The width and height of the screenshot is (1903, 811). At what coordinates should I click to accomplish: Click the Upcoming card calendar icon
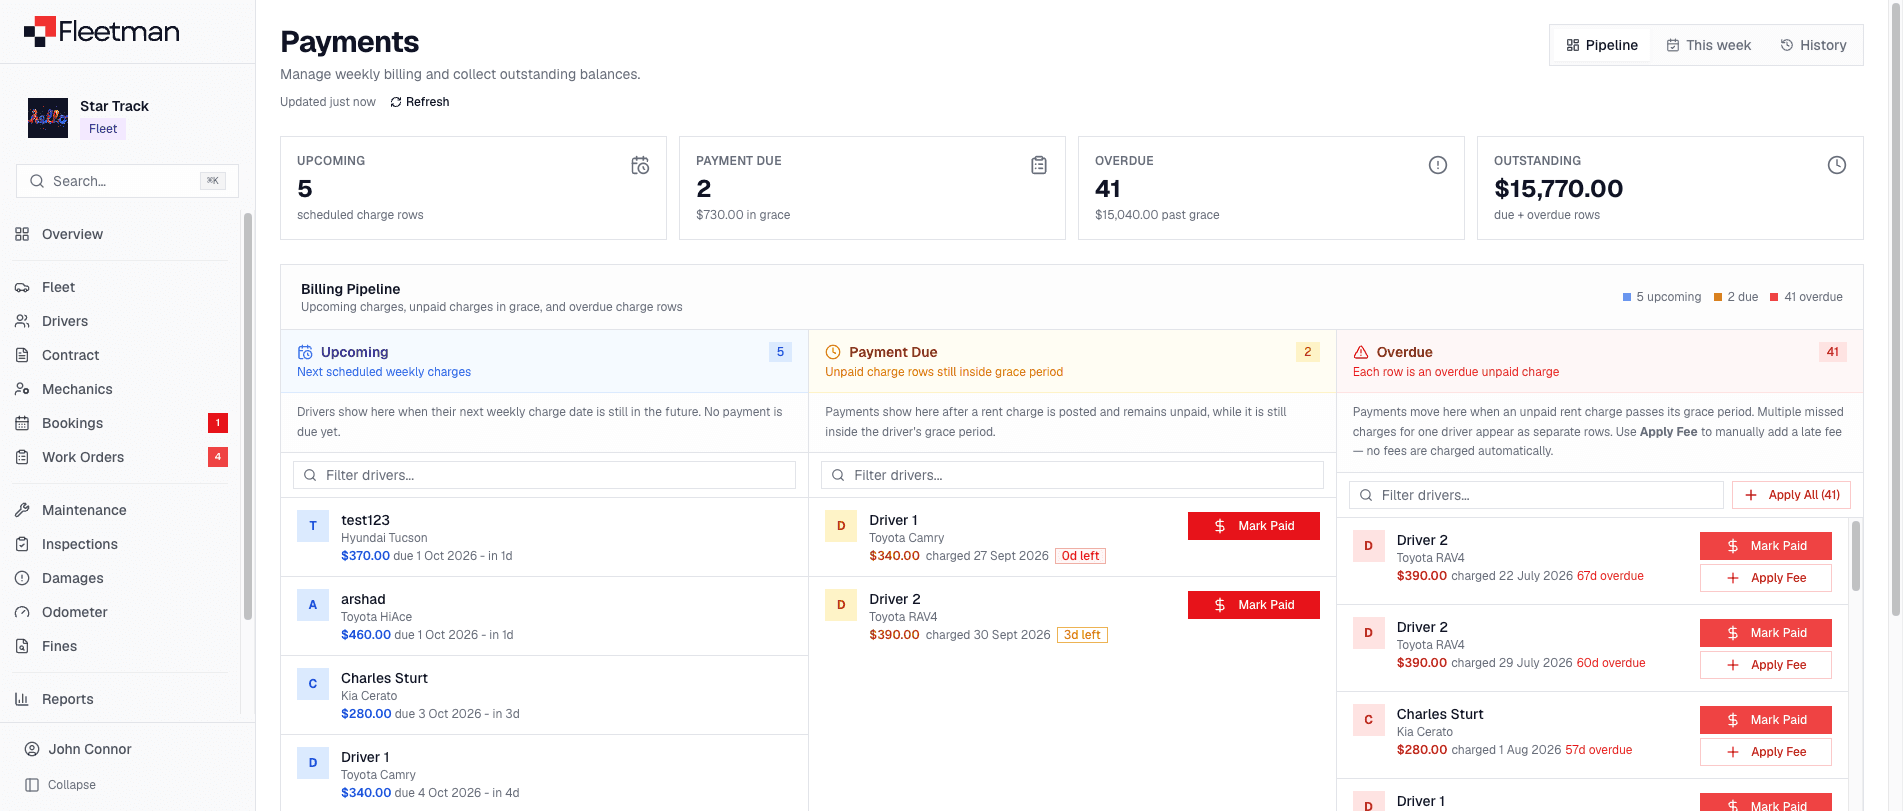point(640,165)
